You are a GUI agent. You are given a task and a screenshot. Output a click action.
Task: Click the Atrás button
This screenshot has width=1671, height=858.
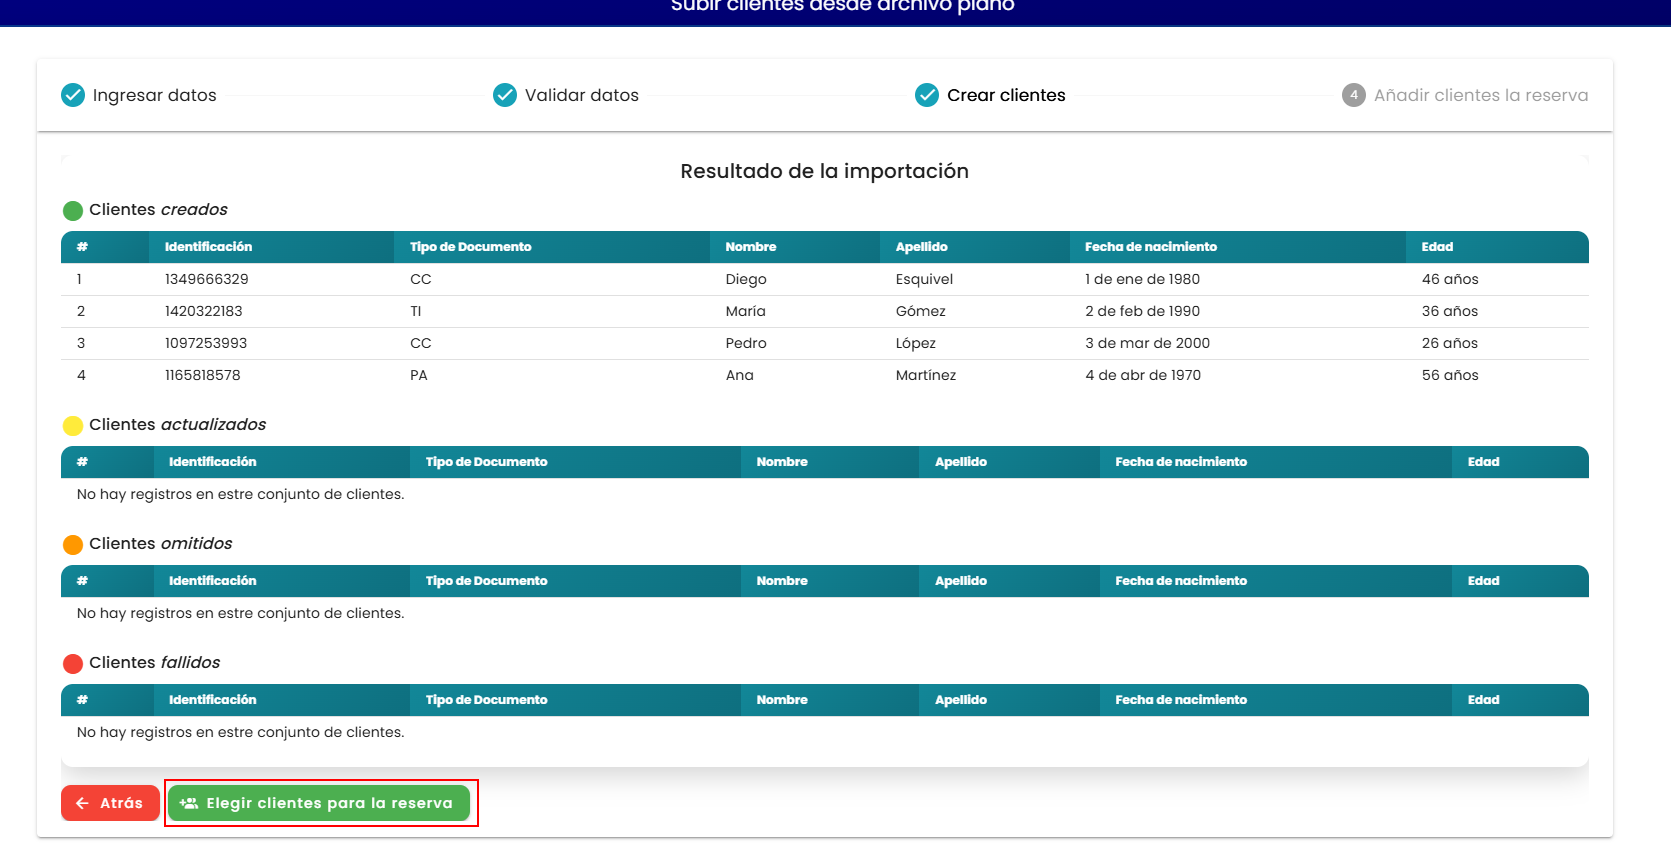110,803
